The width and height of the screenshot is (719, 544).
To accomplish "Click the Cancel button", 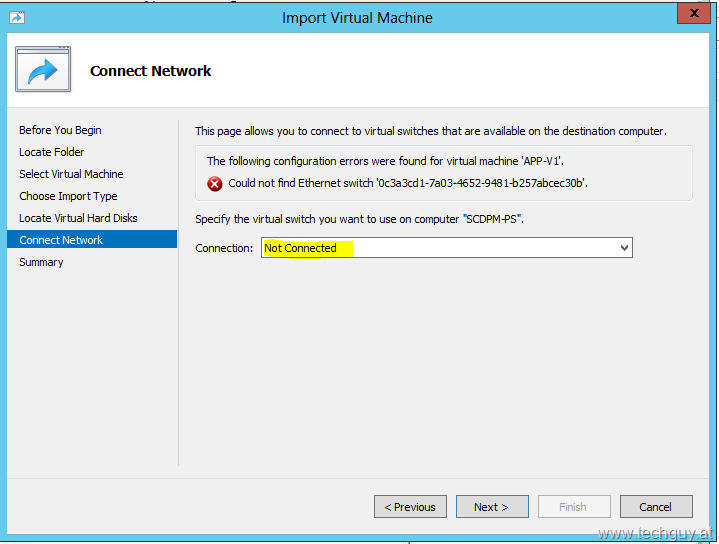I will coord(656,506).
